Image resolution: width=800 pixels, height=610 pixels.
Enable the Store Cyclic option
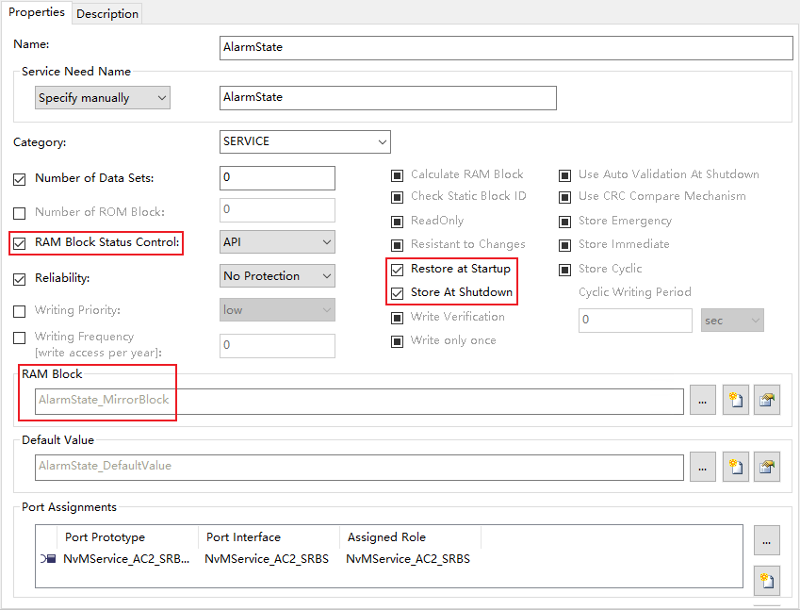click(x=564, y=268)
